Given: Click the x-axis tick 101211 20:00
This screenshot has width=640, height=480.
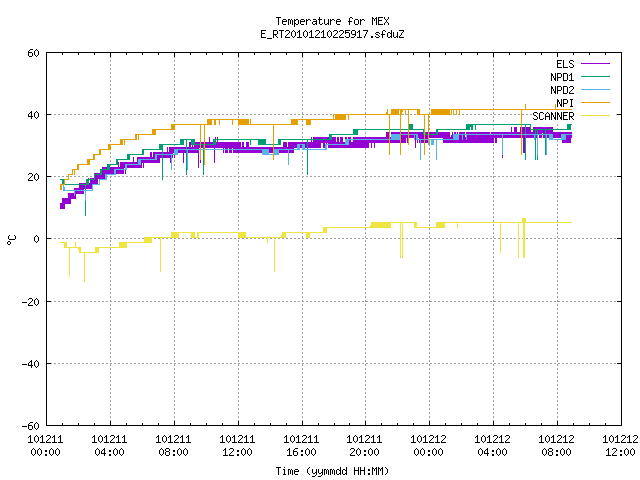Looking at the screenshot, I should tap(364, 446).
